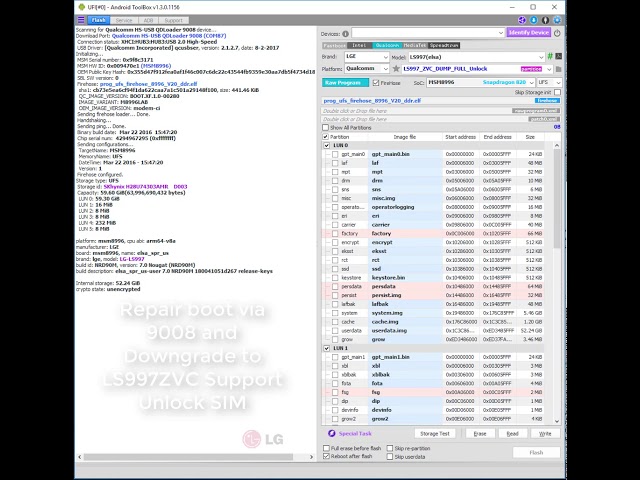Screen dimensions: 640x480
Task: Select the system.img image file cell
Action: [x=405, y=313]
